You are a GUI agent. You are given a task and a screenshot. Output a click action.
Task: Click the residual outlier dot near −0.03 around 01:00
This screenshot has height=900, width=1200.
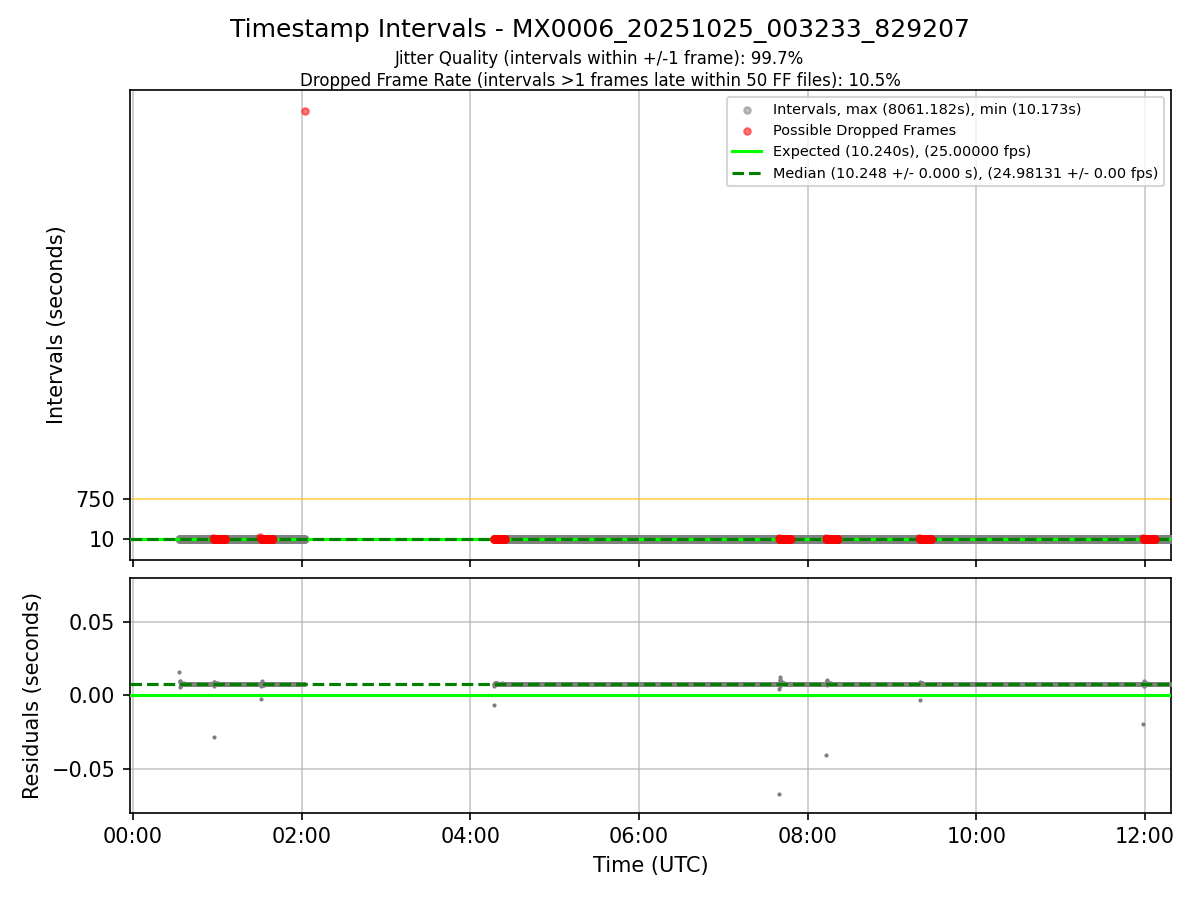click(214, 737)
